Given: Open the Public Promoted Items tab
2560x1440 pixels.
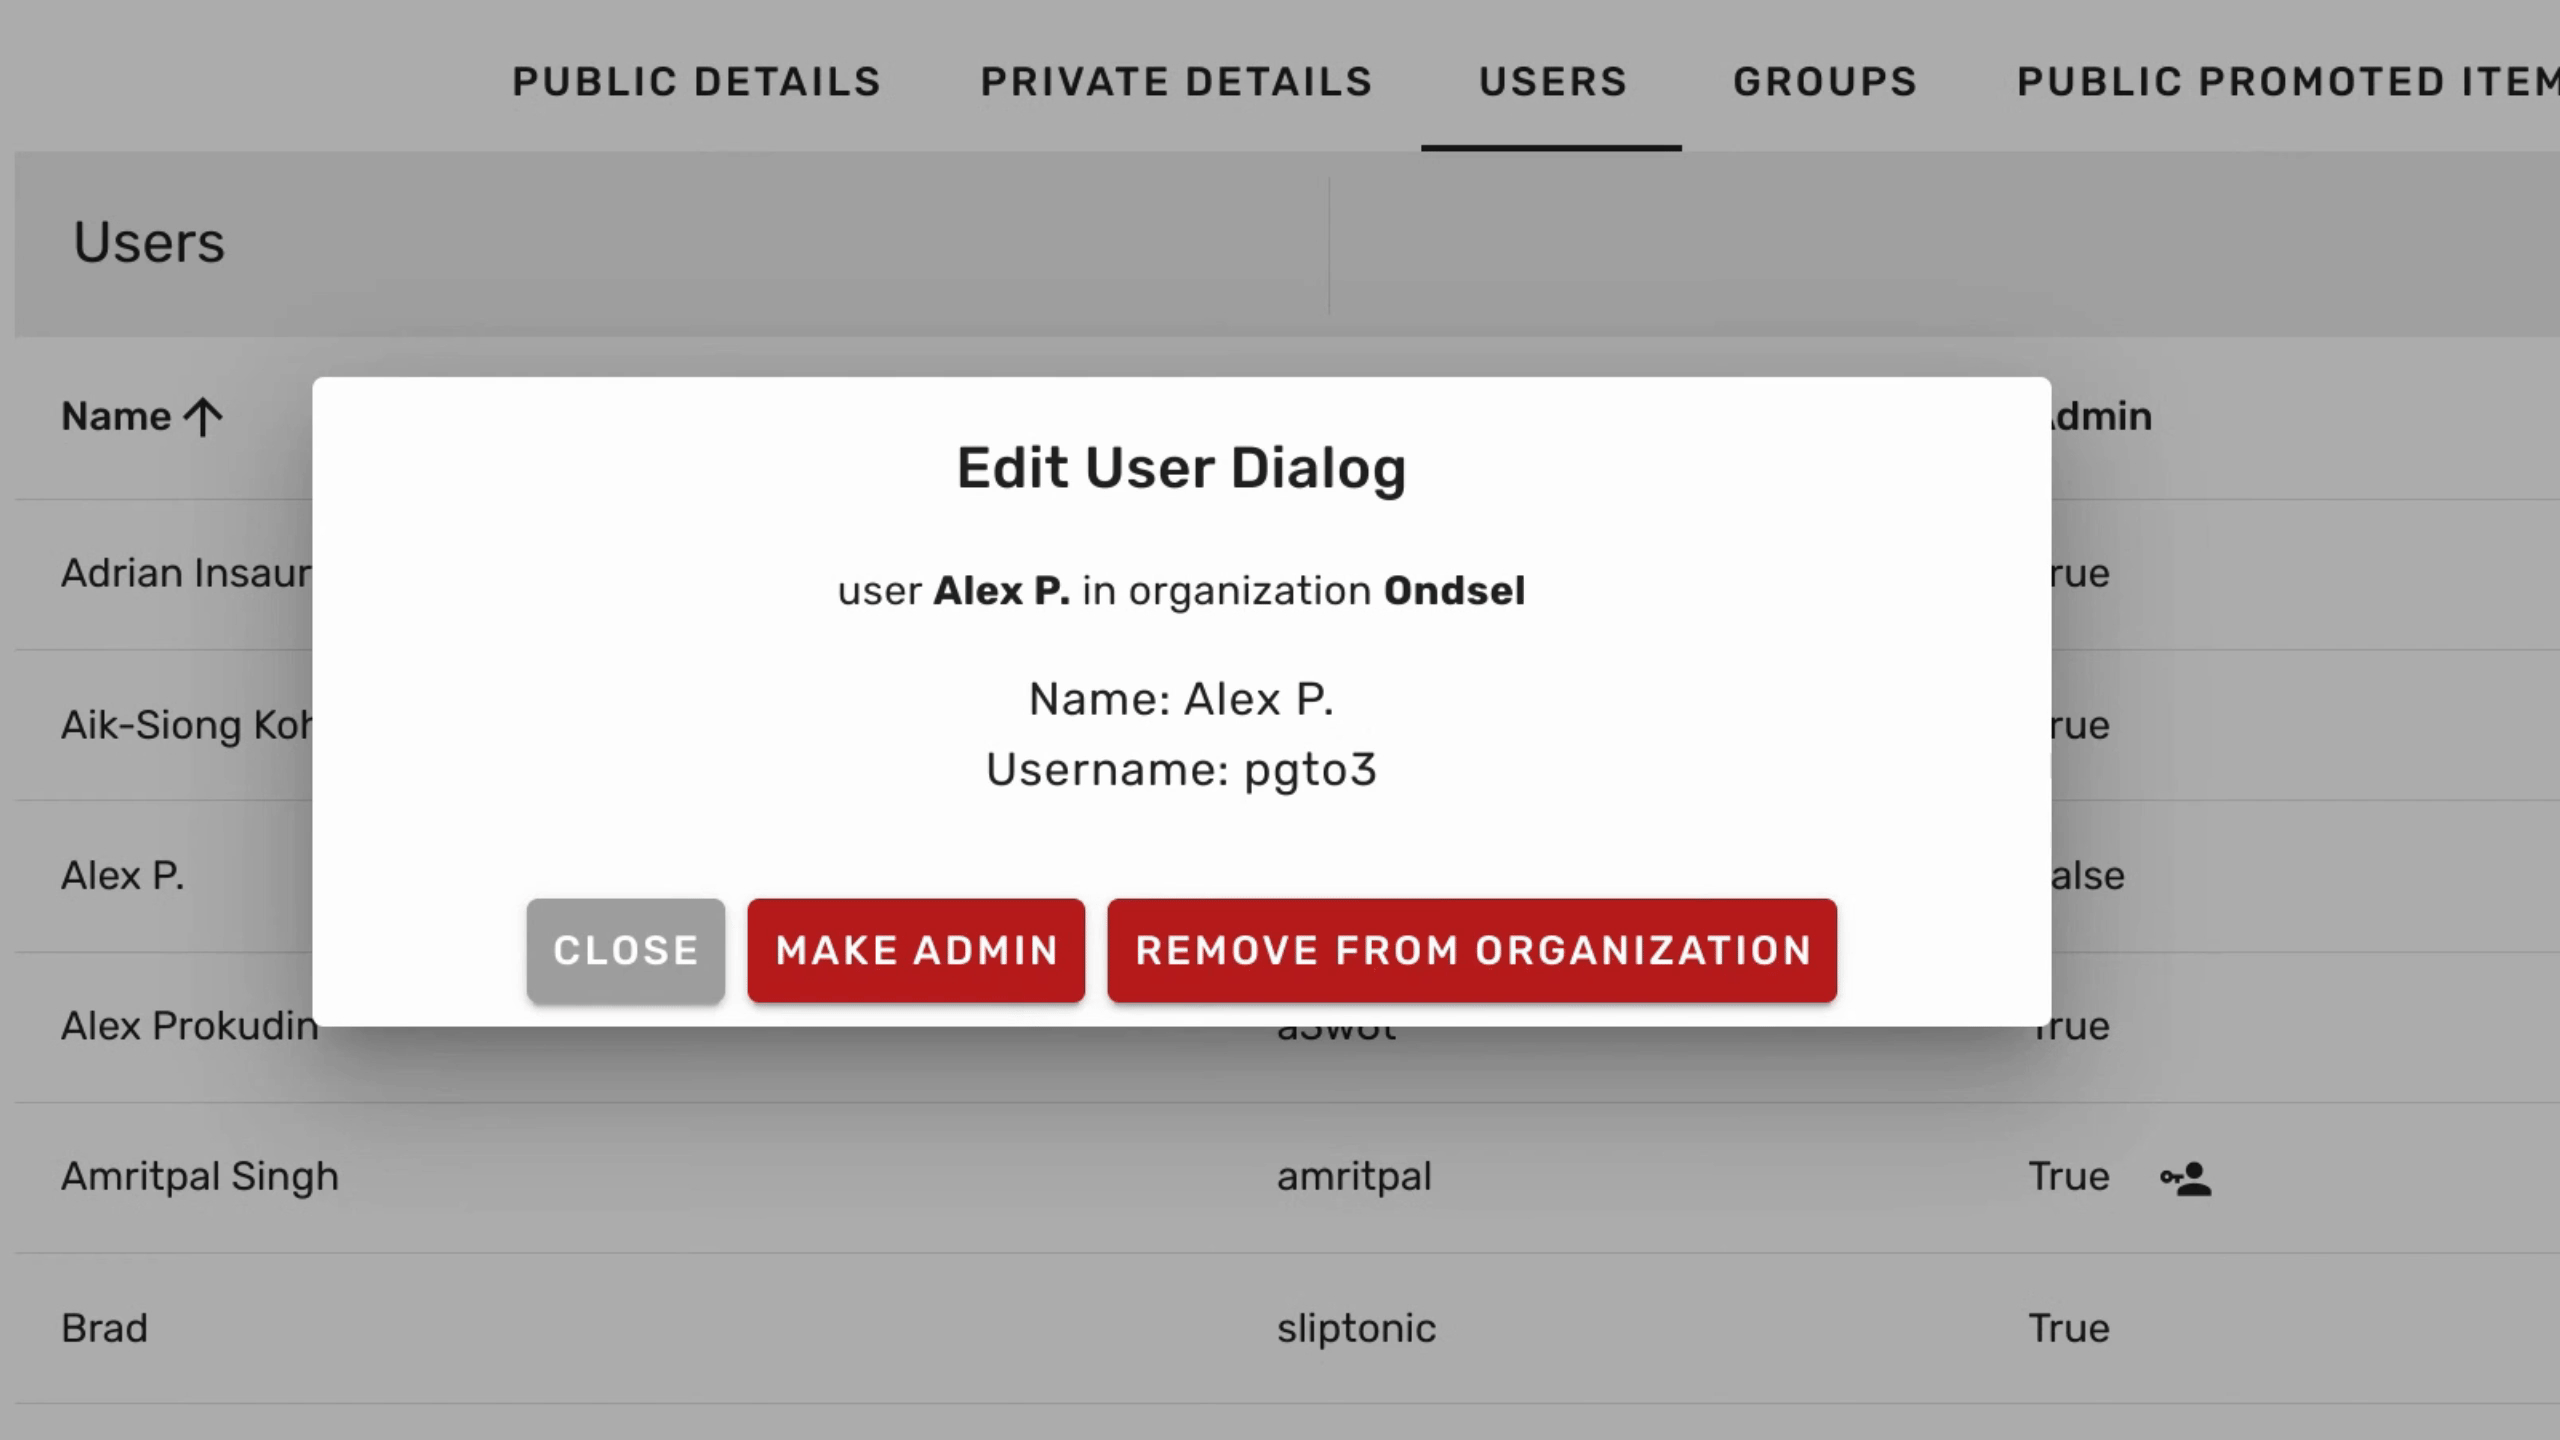Looking at the screenshot, I should coord(2285,82).
